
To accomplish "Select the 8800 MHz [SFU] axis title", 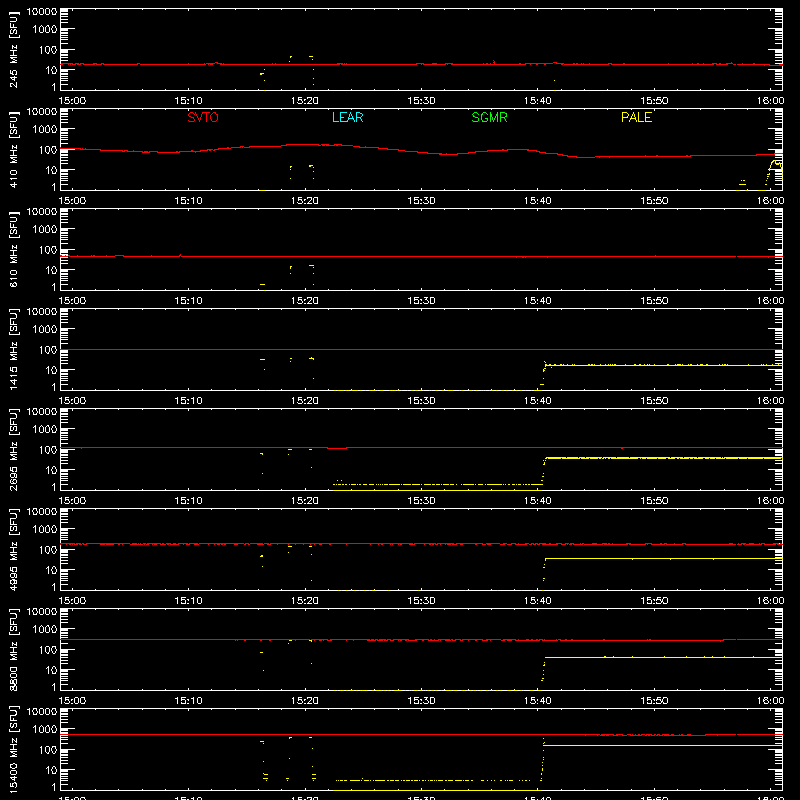I will click(14, 649).
